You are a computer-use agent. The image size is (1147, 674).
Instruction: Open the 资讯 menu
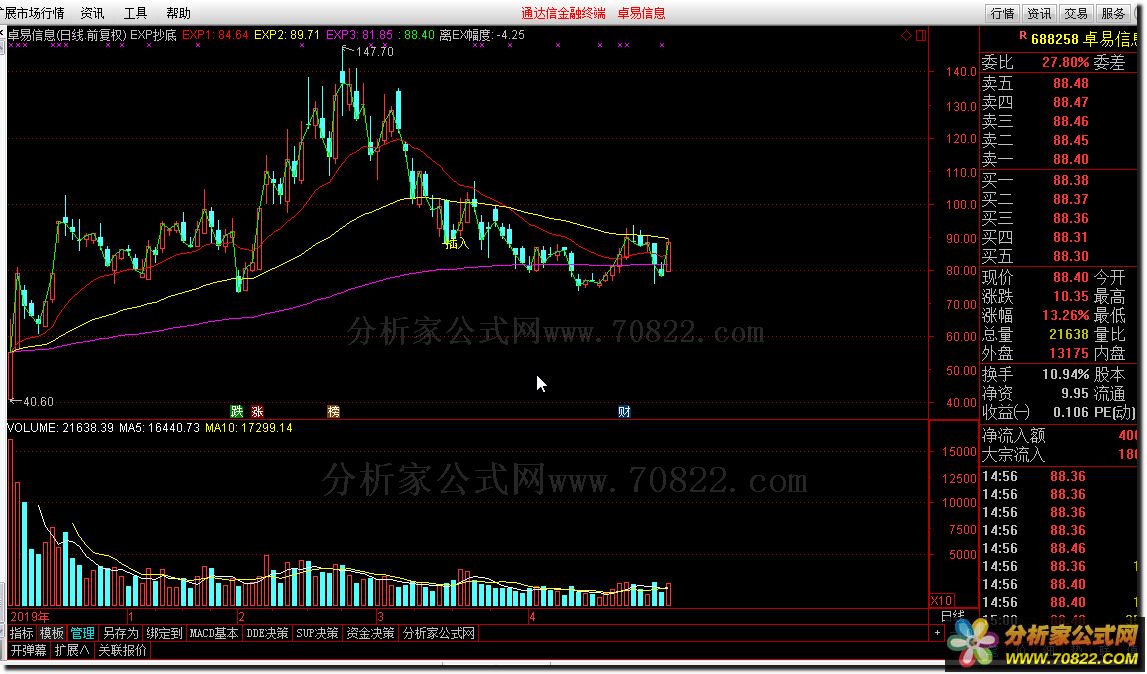(x=92, y=13)
